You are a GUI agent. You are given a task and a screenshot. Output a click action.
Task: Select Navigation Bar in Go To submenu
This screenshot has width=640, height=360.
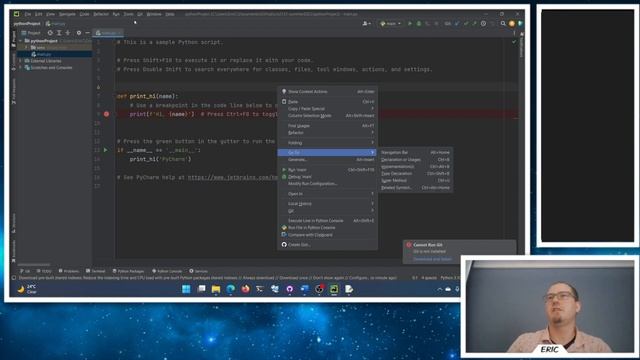pyautogui.click(x=415, y=152)
